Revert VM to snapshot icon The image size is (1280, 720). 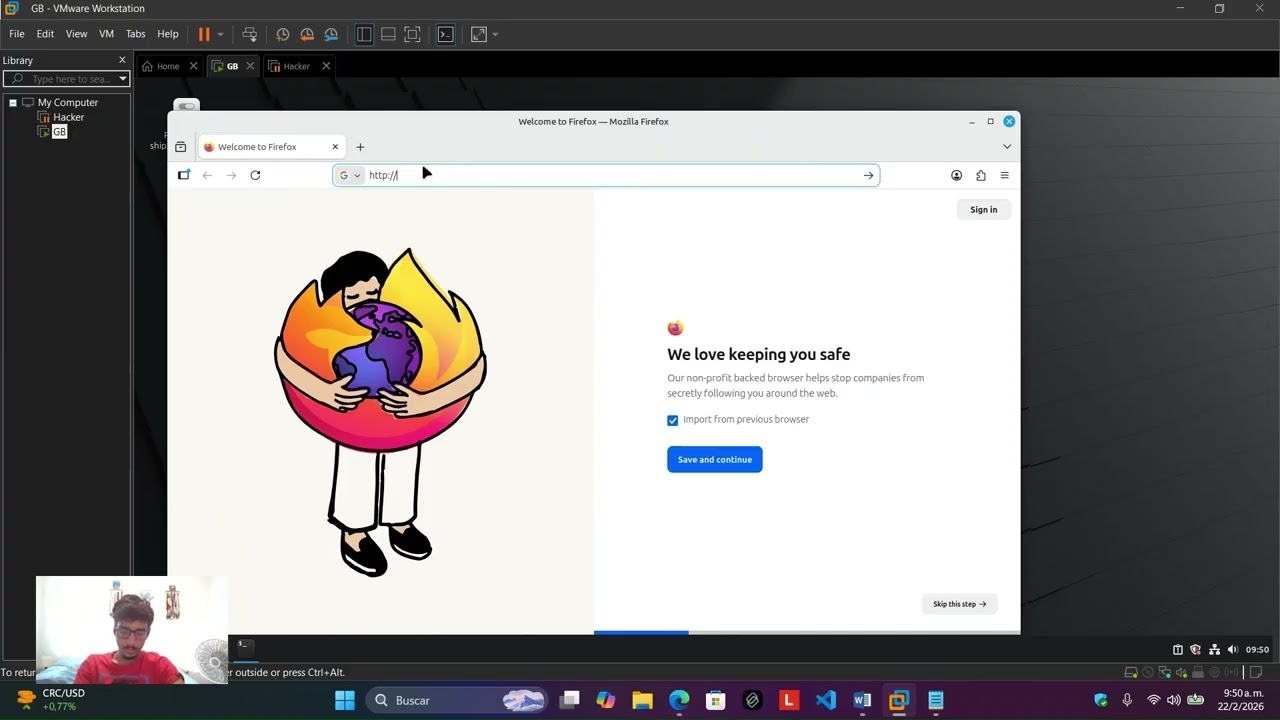307,34
